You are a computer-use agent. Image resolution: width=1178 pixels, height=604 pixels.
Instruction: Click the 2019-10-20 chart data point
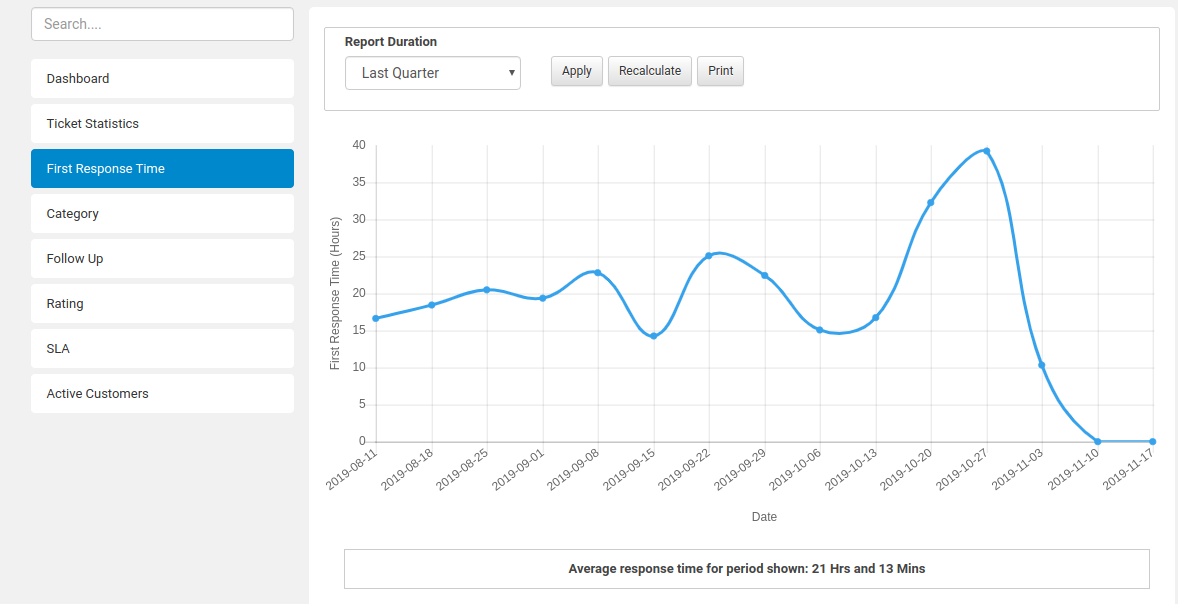point(930,202)
